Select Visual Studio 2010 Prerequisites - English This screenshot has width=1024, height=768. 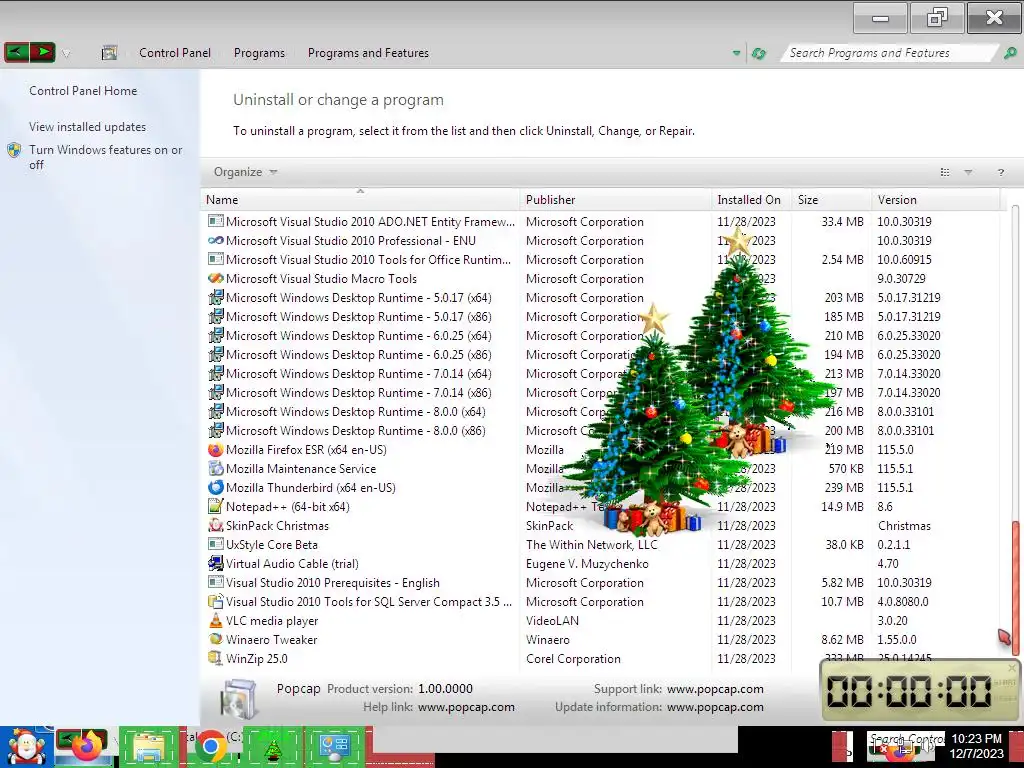pos(332,583)
